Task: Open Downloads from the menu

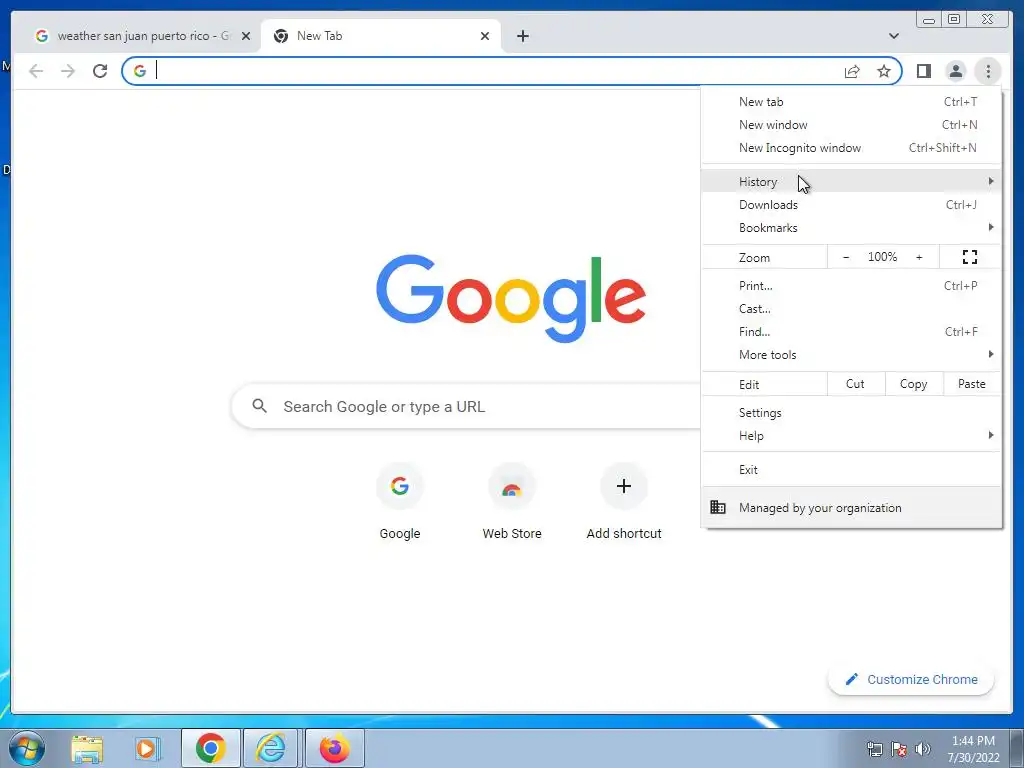Action: tap(852, 204)
